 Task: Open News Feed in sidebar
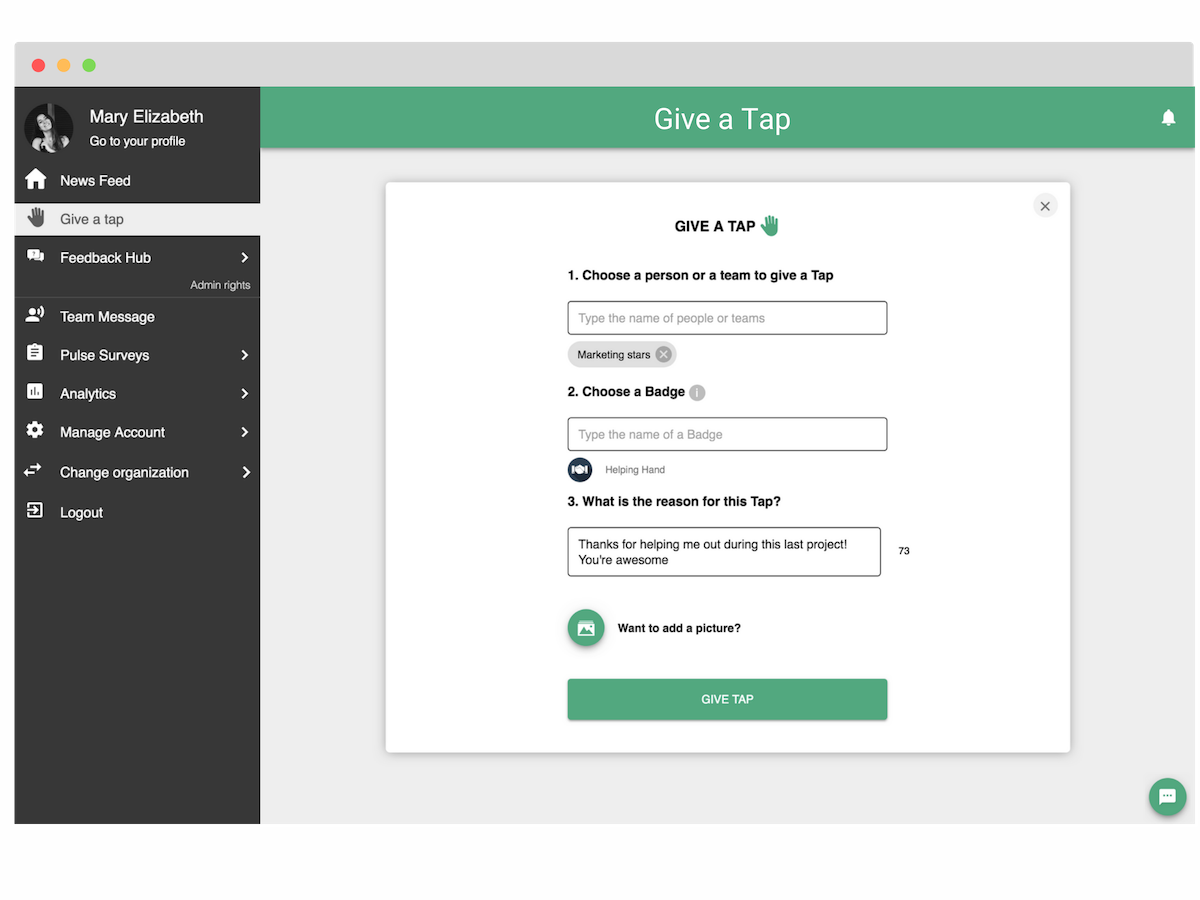137,180
